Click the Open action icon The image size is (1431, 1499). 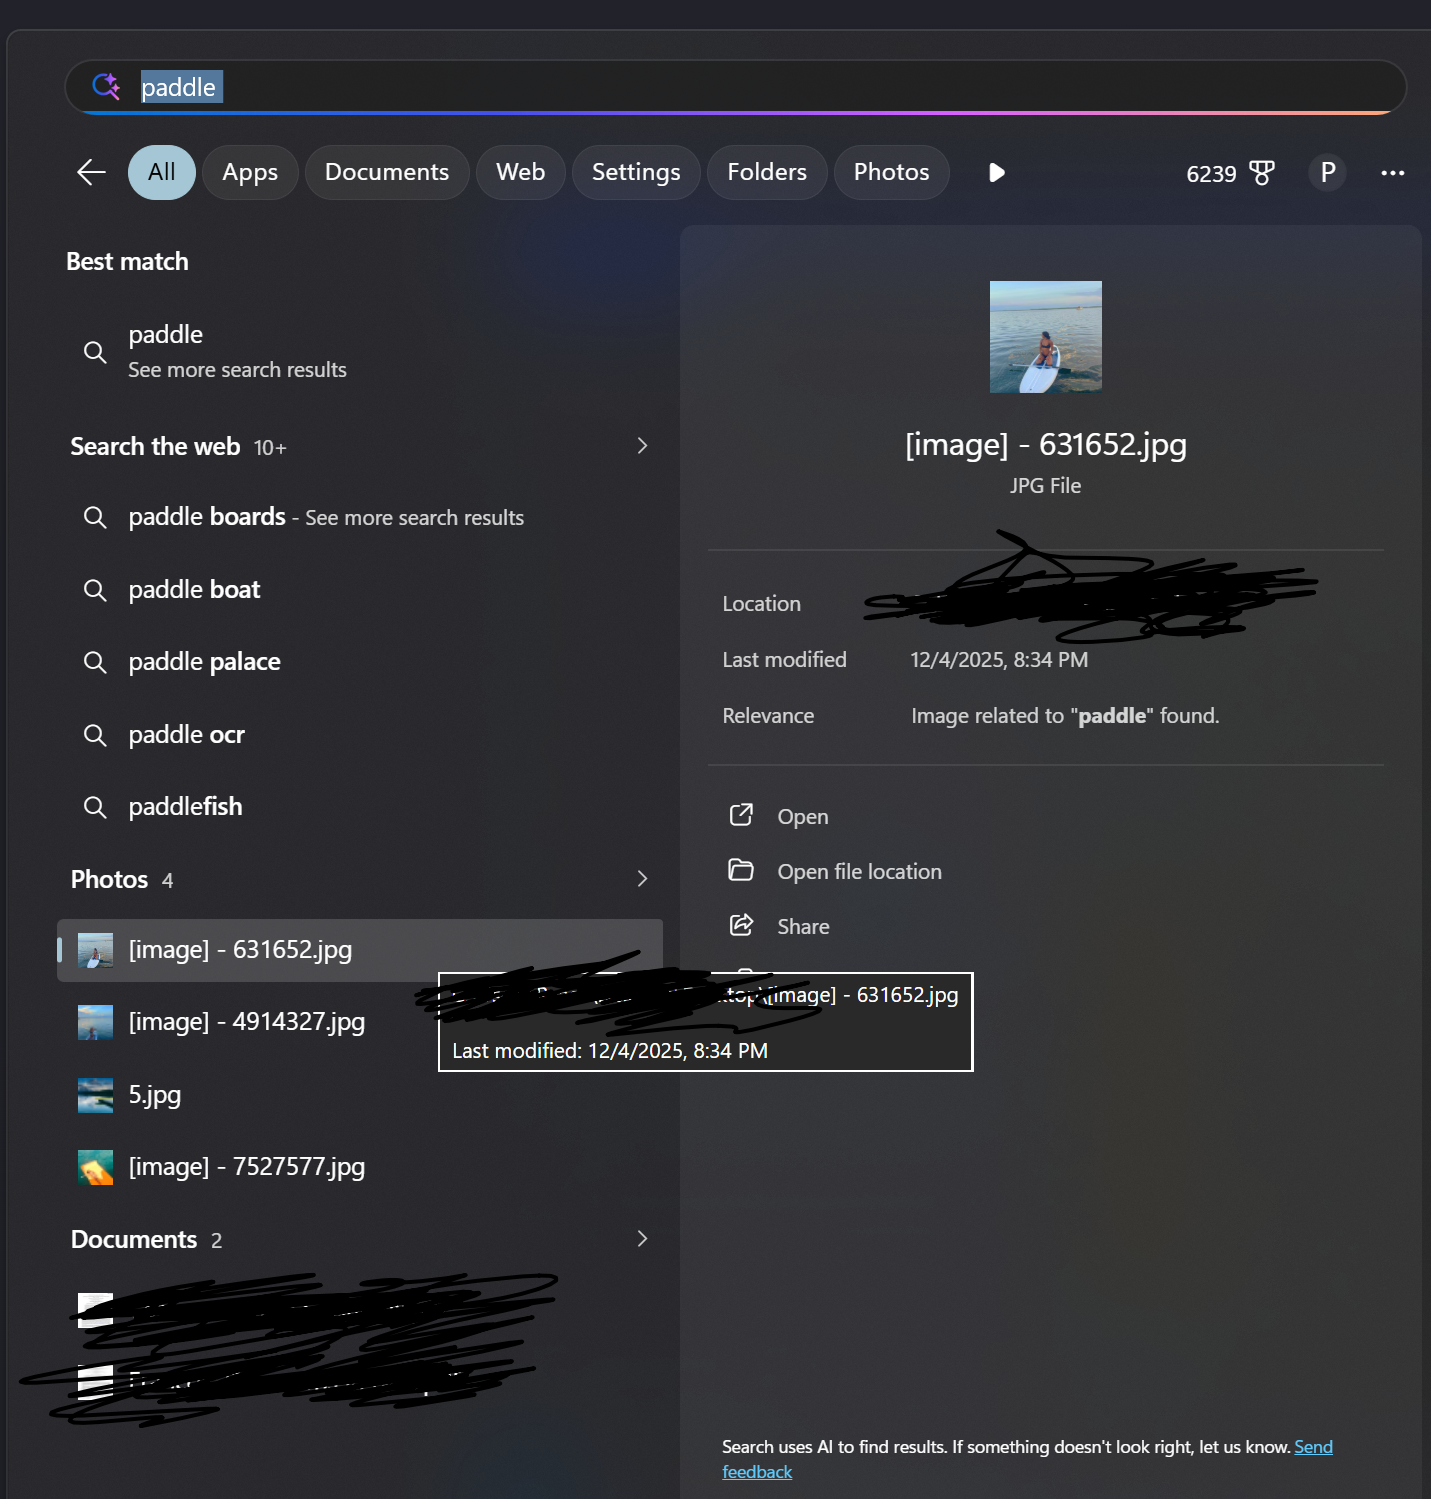point(741,816)
